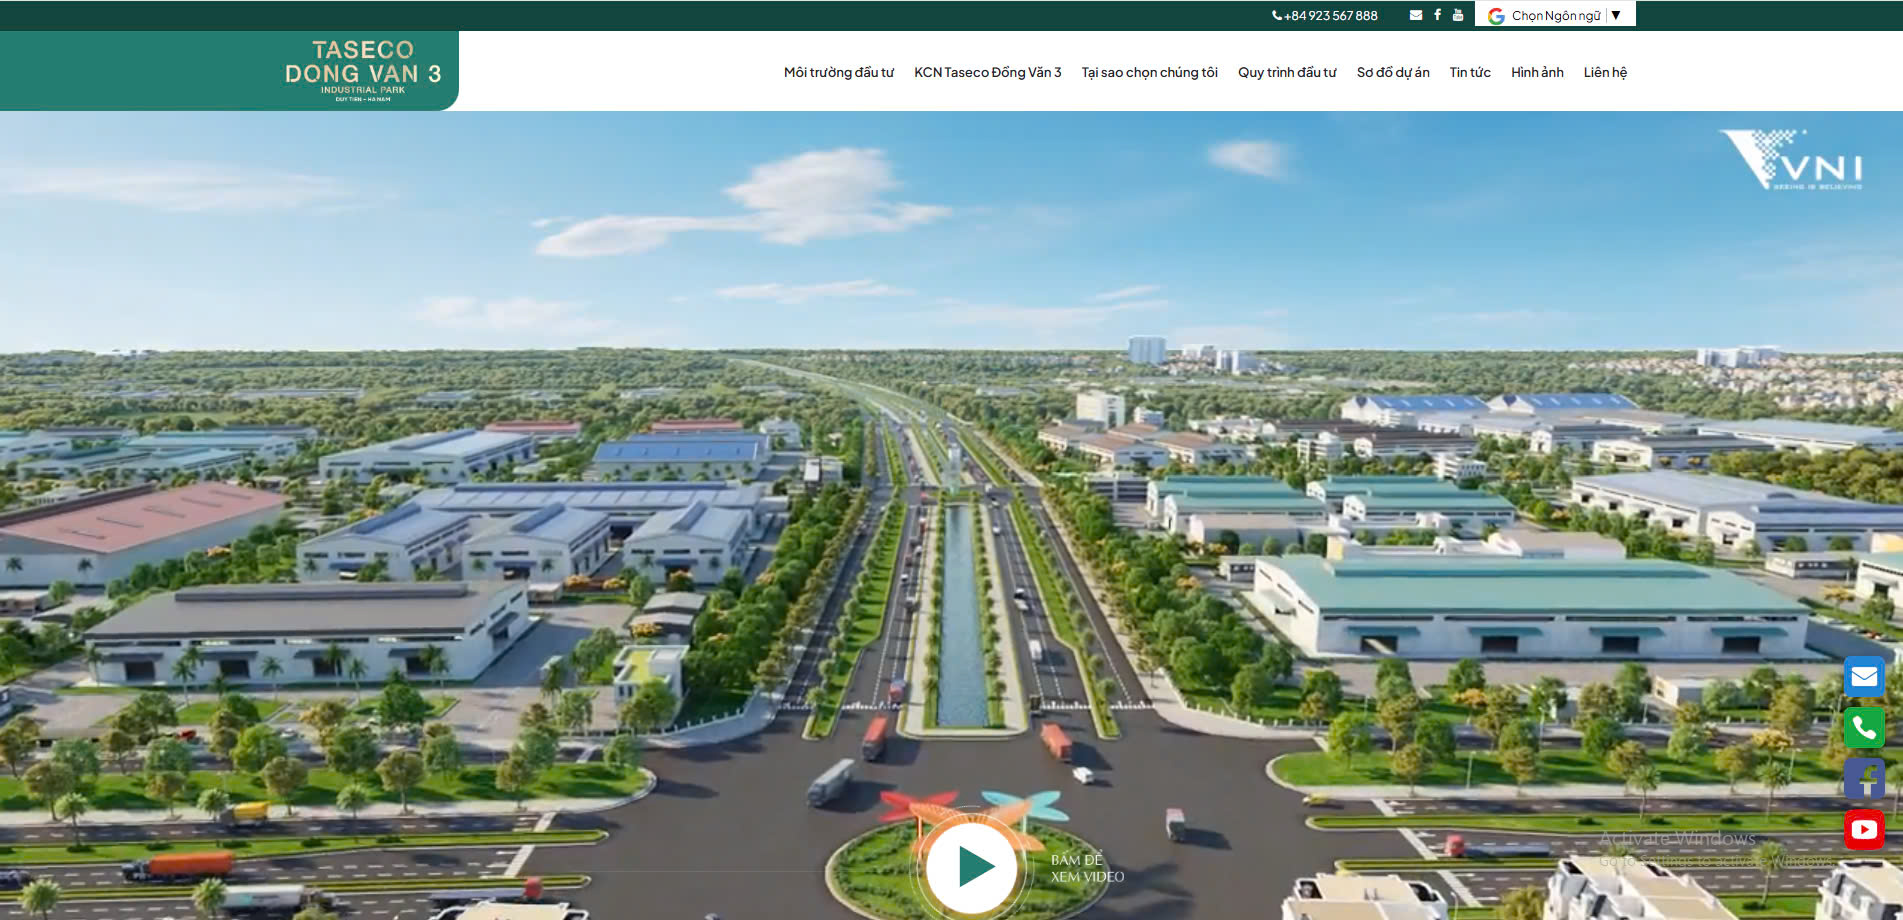Click the green floating phone call button

pyautogui.click(x=1864, y=728)
